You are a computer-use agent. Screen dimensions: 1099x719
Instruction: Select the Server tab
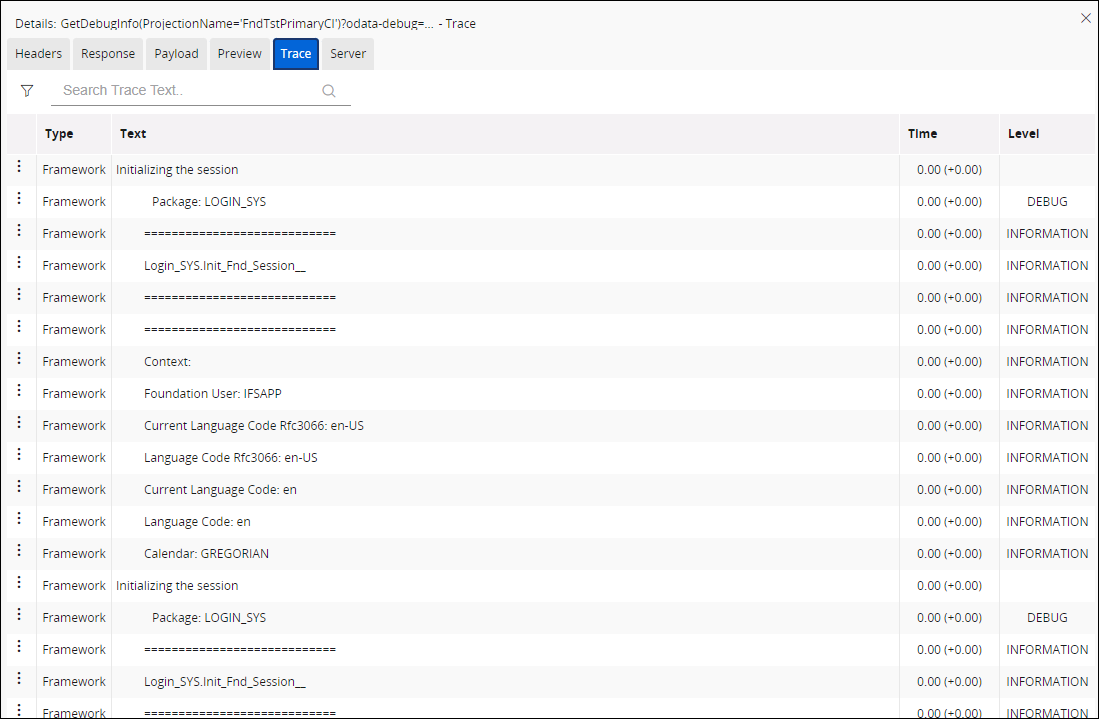point(348,54)
